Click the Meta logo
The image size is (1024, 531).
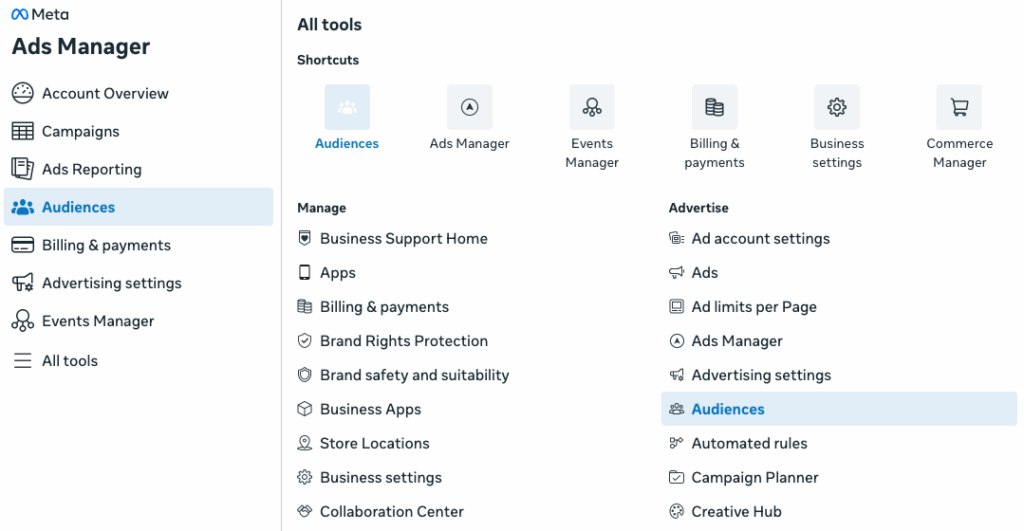pyautogui.click(x=40, y=14)
